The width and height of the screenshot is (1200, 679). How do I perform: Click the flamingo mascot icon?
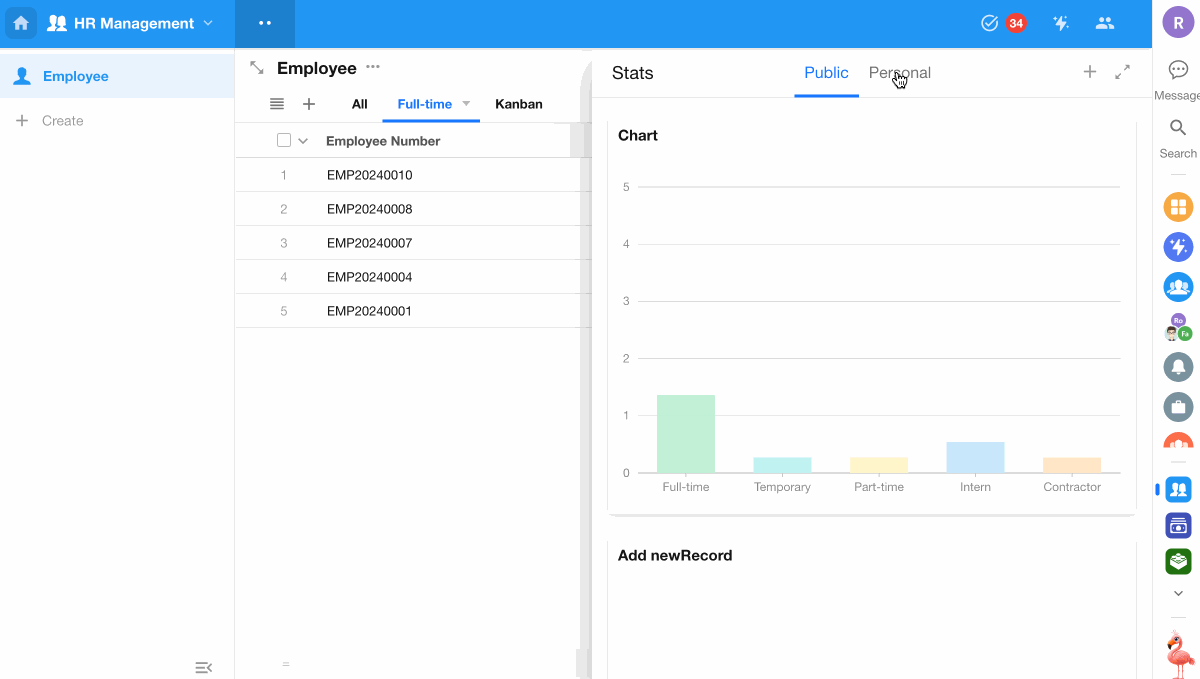1179,654
